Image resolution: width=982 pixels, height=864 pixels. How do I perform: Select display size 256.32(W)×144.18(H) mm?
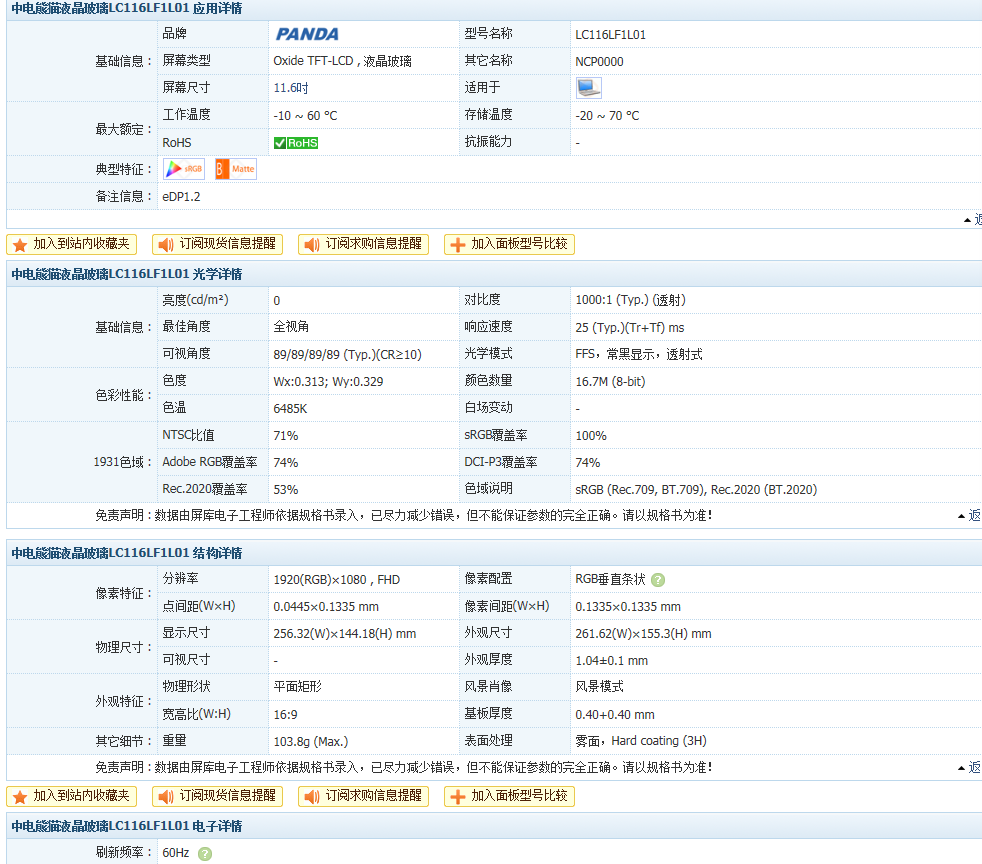tap(344, 634)
